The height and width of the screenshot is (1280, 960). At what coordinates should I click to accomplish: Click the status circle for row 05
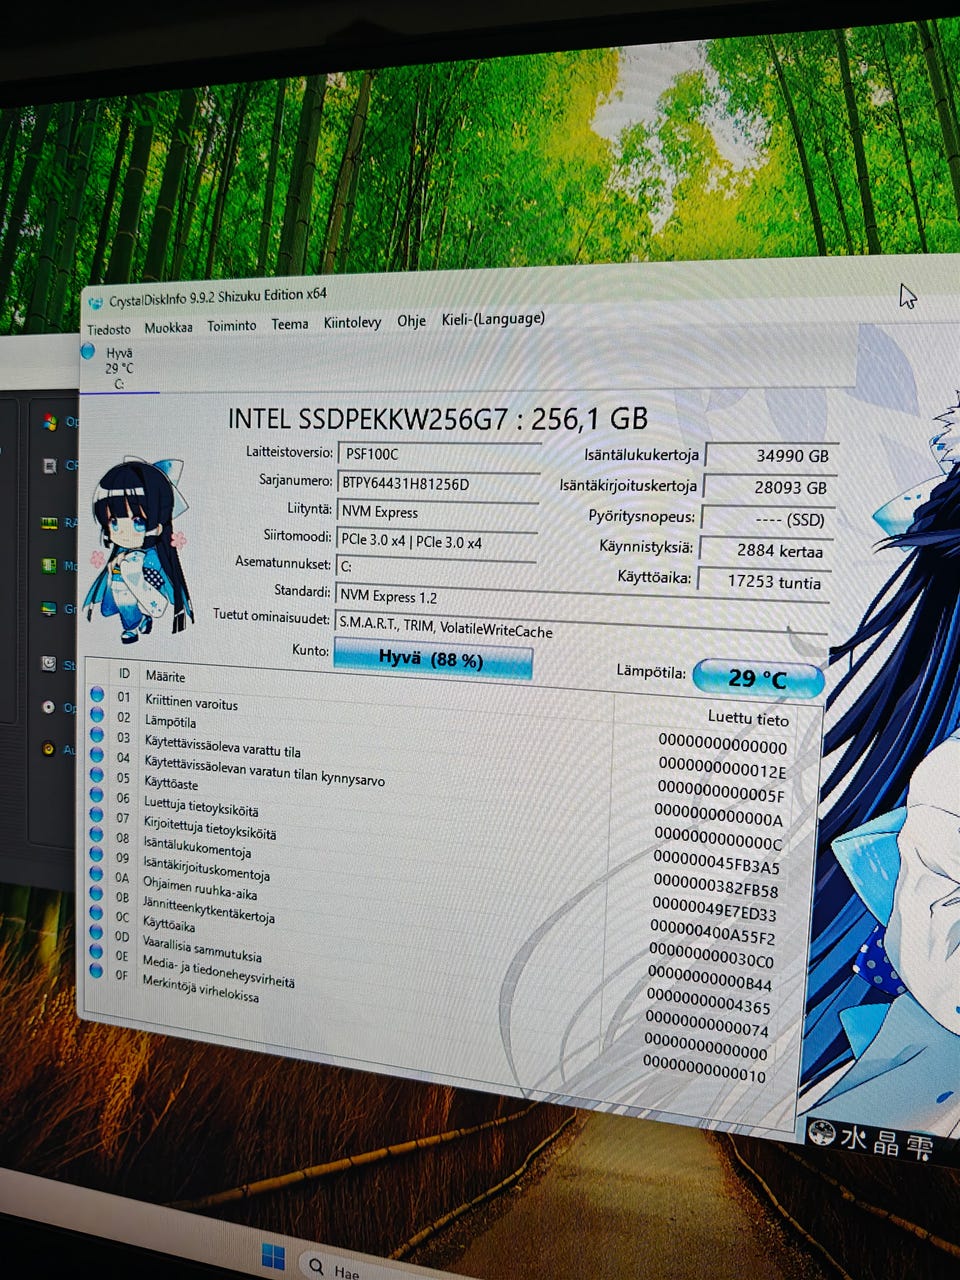(x=97, y=775)
